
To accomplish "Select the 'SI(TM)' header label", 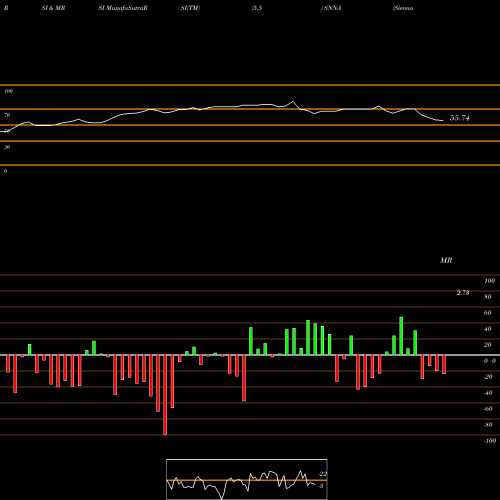I will [190, 8].
